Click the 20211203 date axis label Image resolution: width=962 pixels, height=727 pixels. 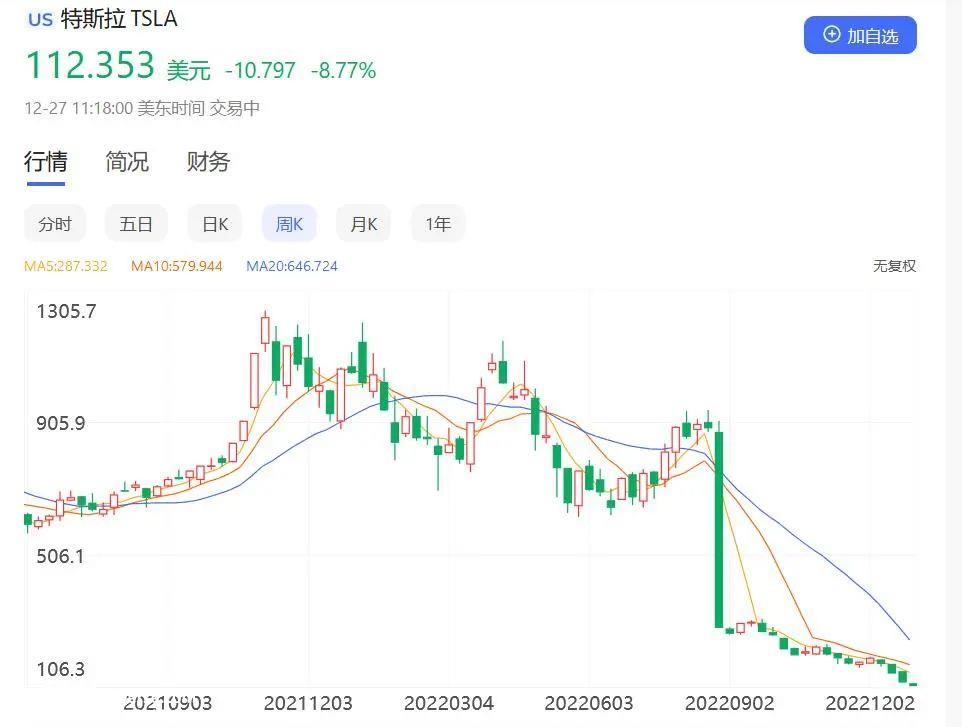[308, 702]
